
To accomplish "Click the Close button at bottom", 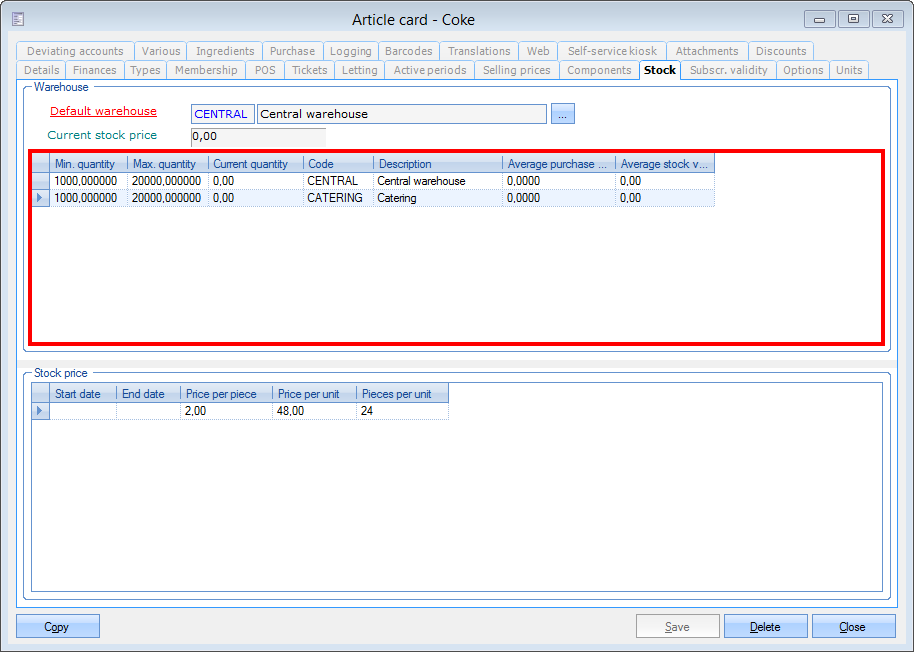I will tap(852, 627).
